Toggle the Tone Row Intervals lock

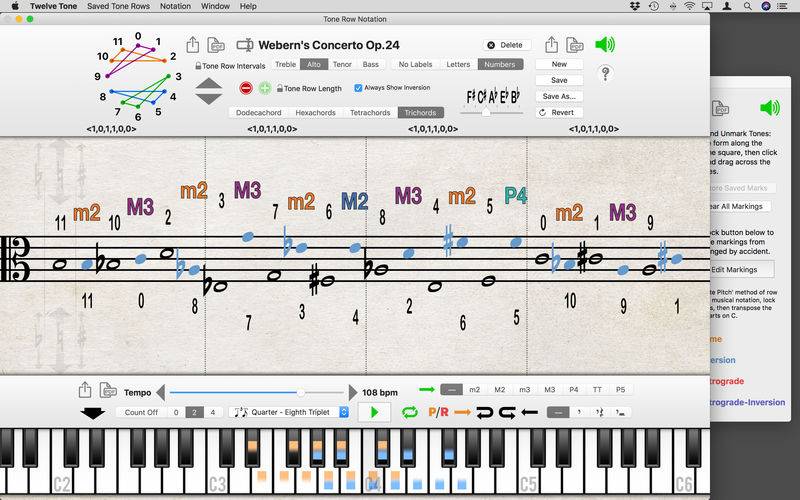198,66
